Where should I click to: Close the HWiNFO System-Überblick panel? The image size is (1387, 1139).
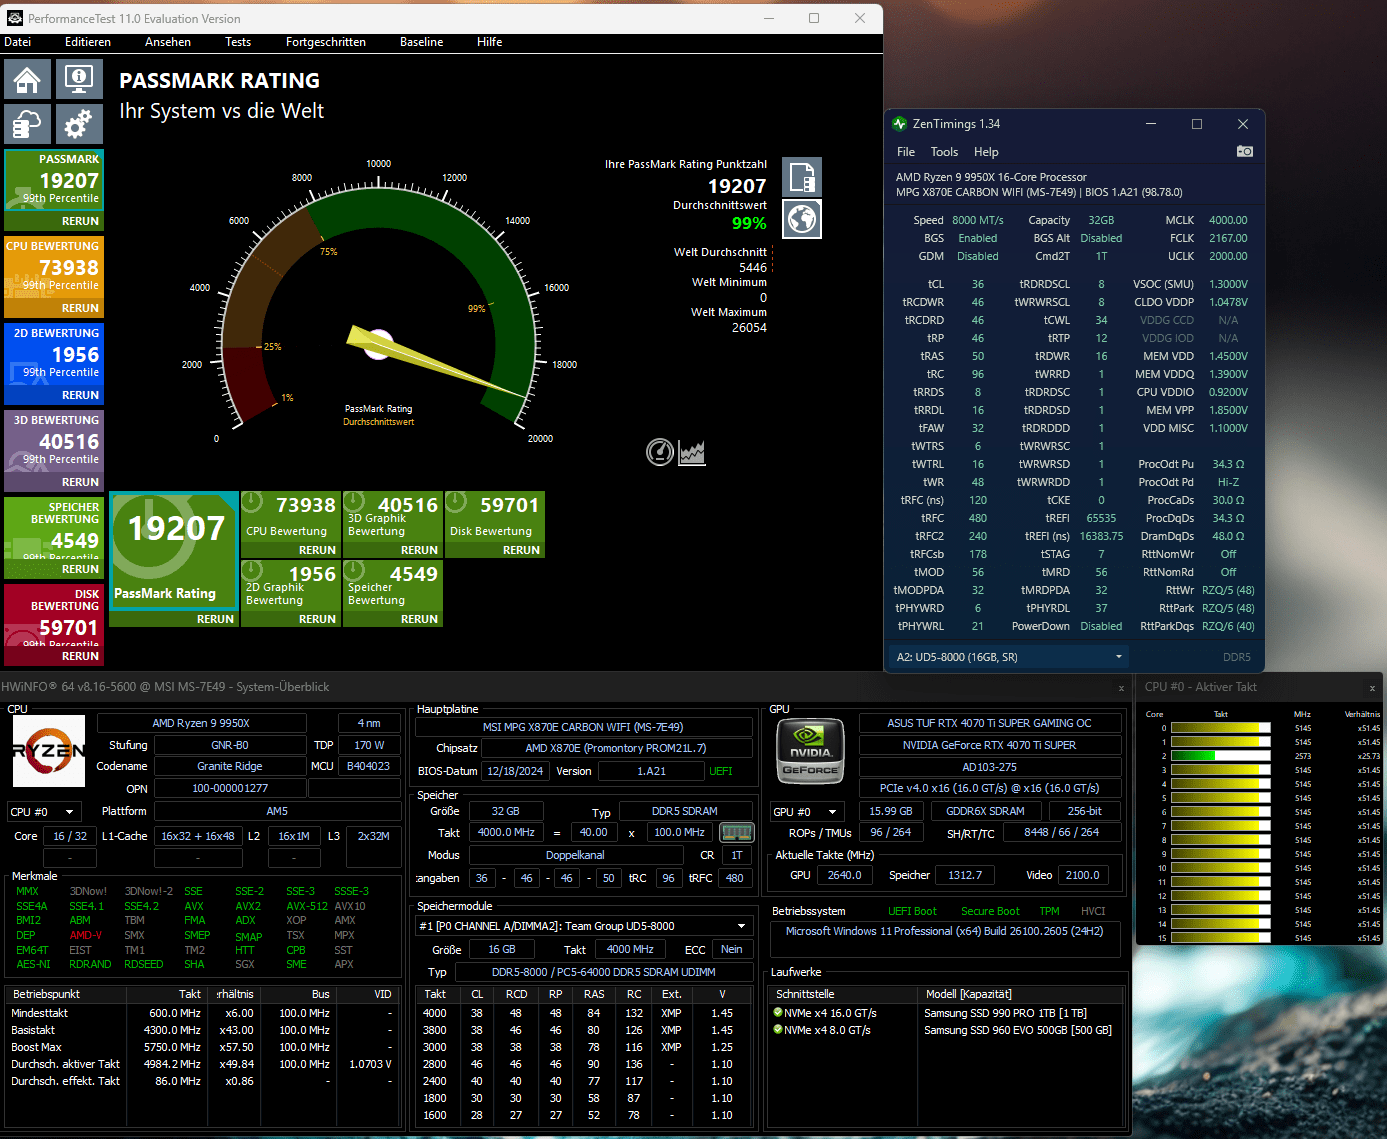pyautogui.click(x=1121, y=688)
